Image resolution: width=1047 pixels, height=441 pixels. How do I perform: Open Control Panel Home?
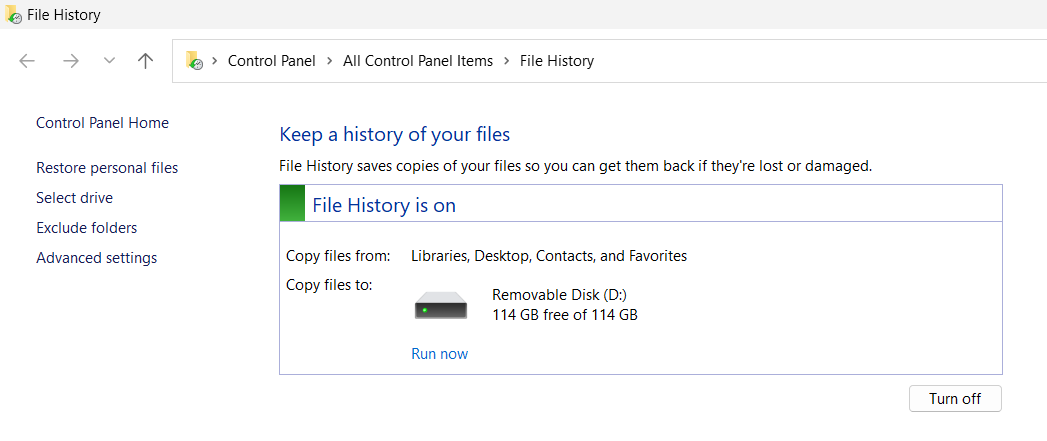(x=102, y=123)
